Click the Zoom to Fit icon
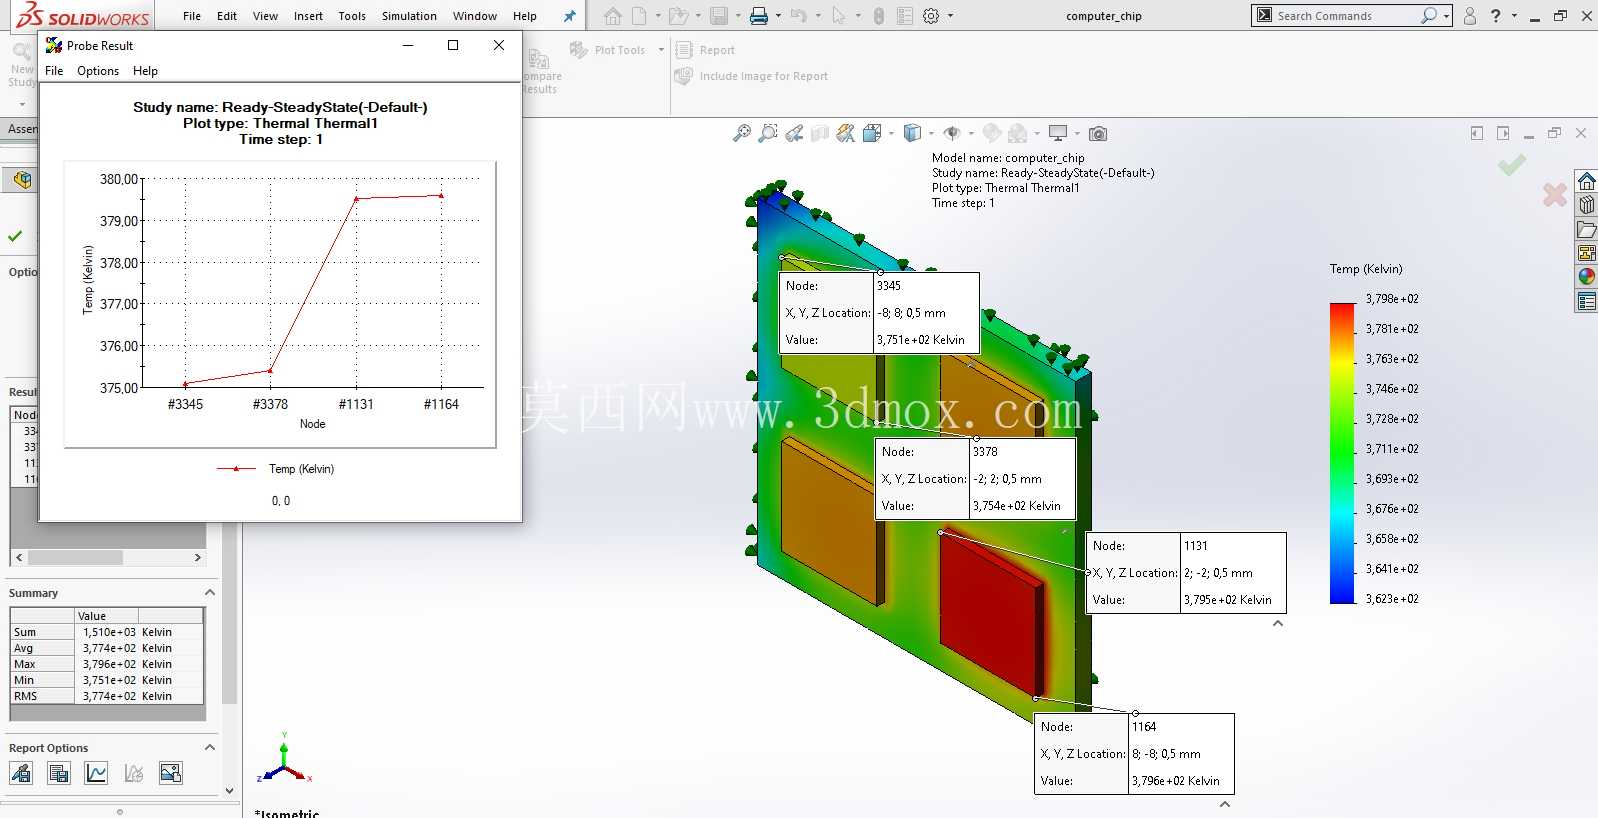The image size is (1598, 818). 742,133
